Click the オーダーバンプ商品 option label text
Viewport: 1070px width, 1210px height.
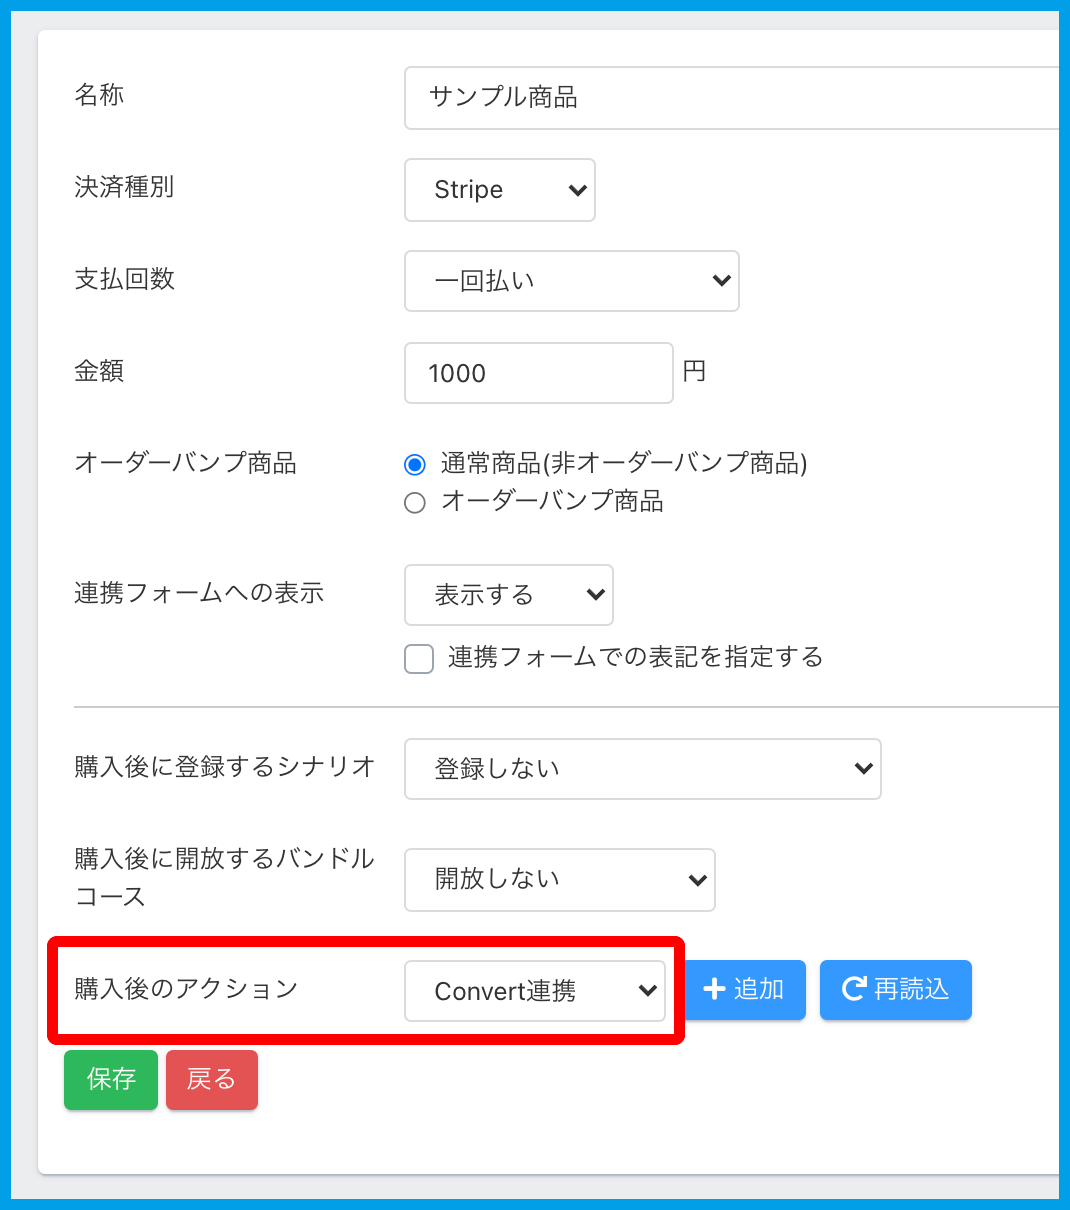552,501
